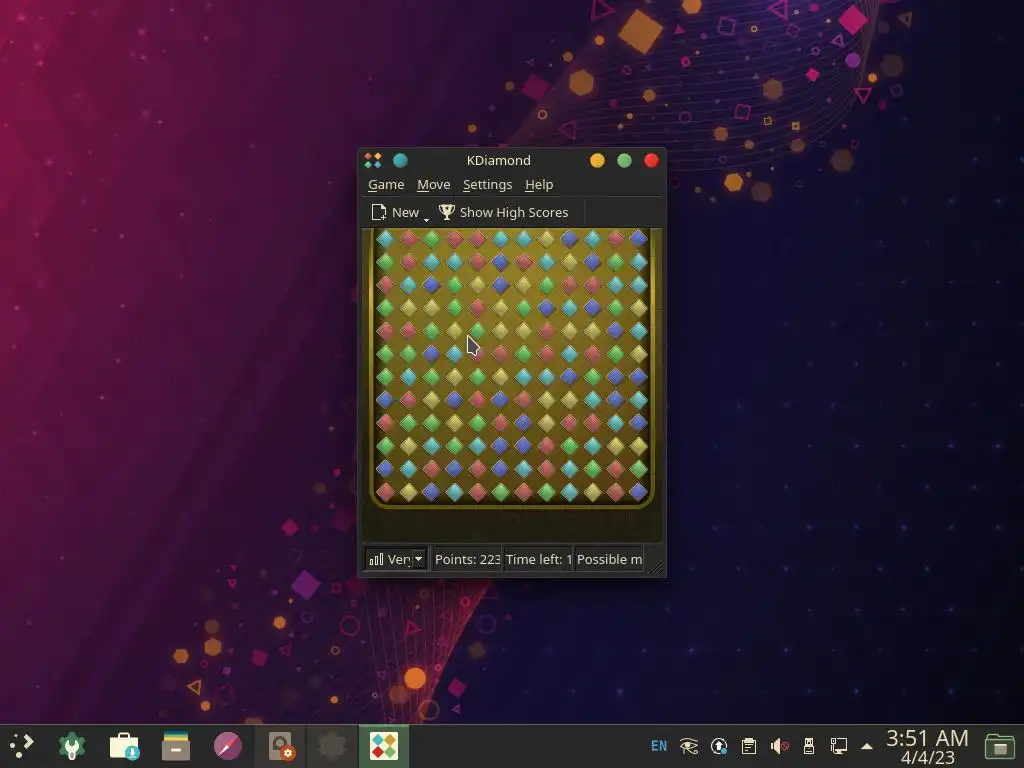
Task: Toggle the teal on-all-desktops title bar button
Action: pos(400,160)
